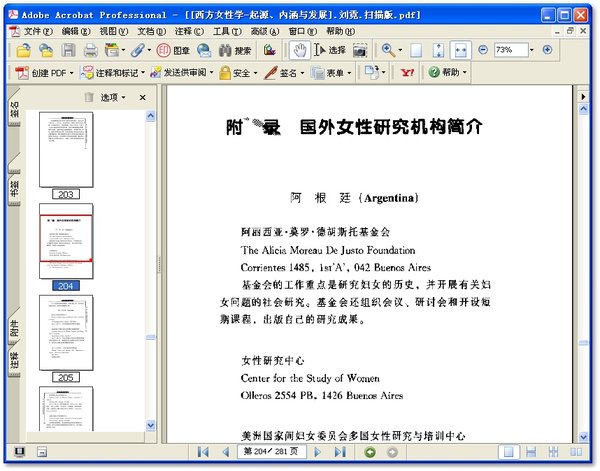Set Actual Size page view

tap(416, 50)
